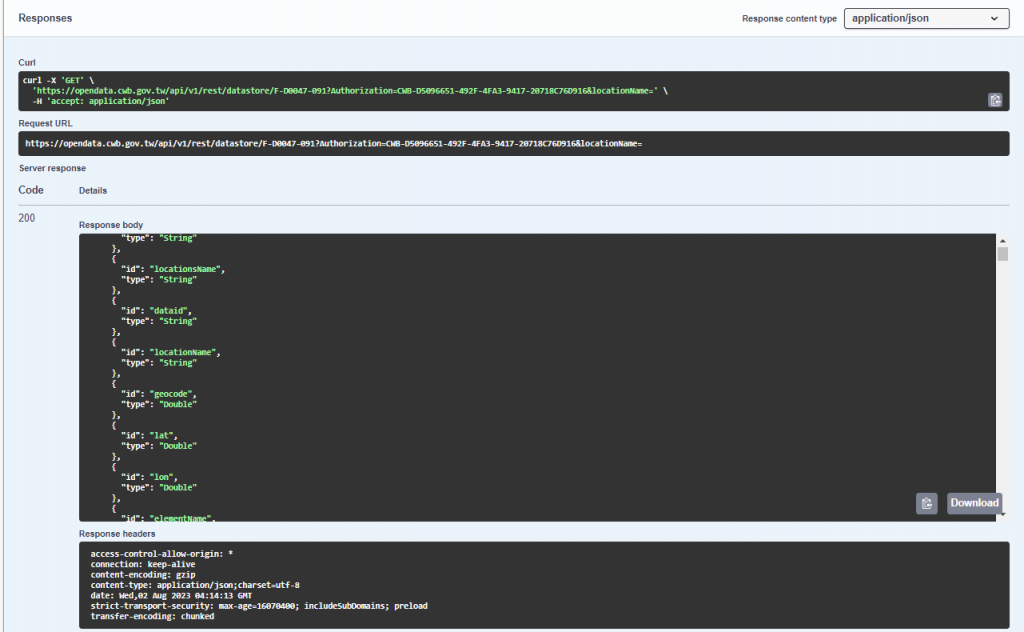The image size is (1024, 632).
Task: Click the date header line
Action: (170, 595)
